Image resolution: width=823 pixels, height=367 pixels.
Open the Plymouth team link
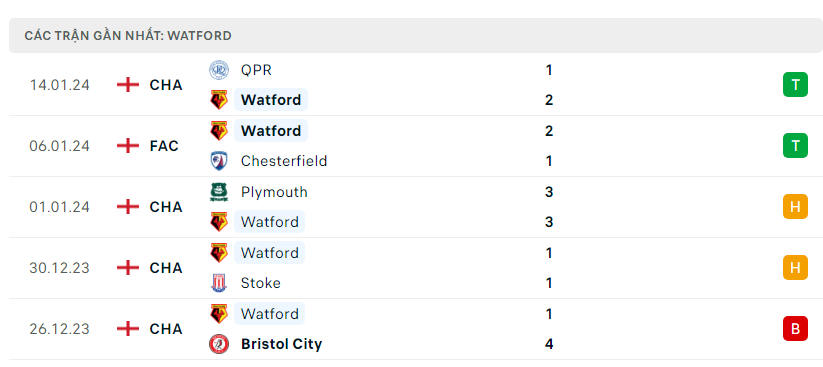click(x=274, y=192)
